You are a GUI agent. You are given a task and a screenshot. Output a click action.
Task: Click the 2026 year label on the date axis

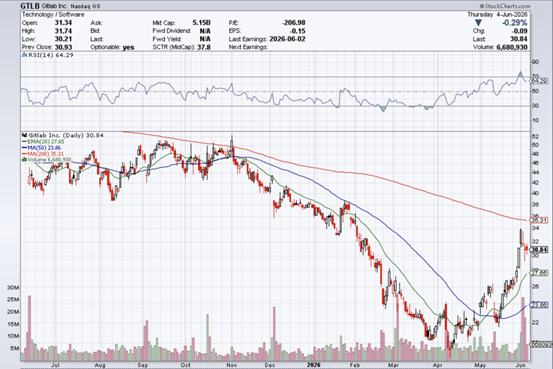pos(314,365)
